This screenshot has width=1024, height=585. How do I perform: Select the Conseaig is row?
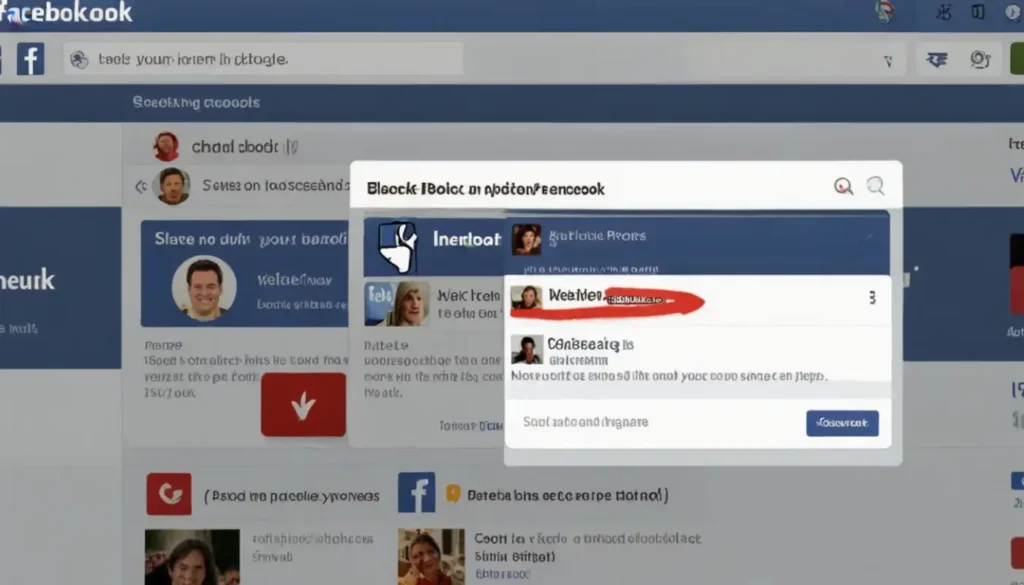697,351
